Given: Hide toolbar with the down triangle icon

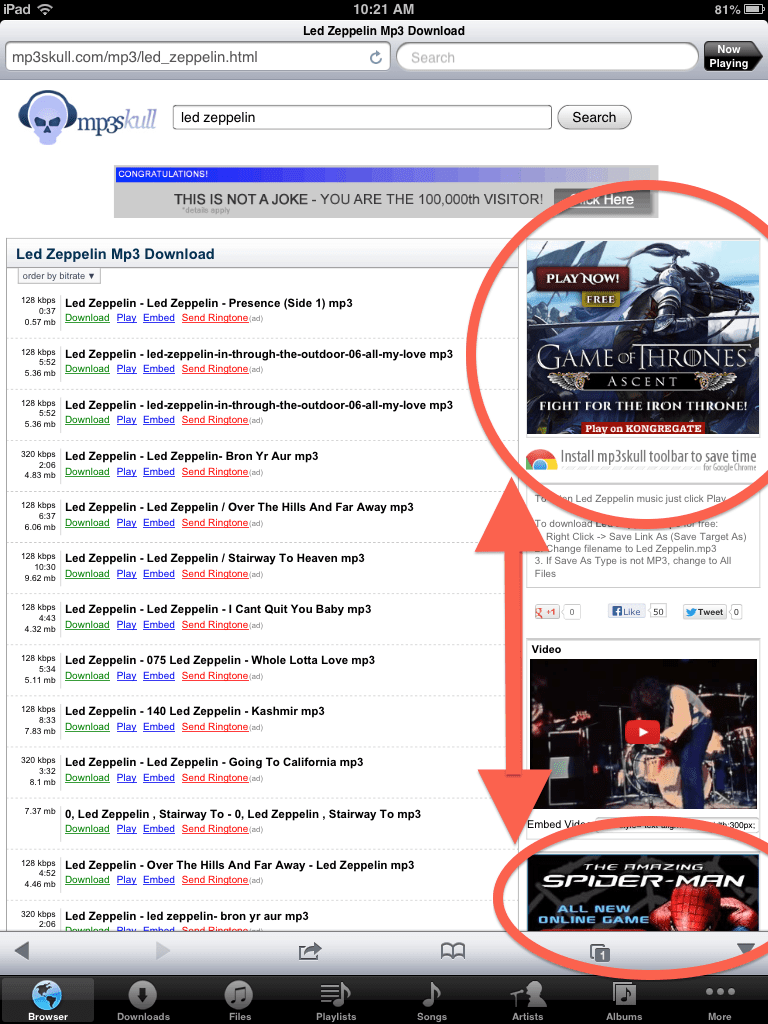Looking at the screenshot, I should tap(745, 950).
